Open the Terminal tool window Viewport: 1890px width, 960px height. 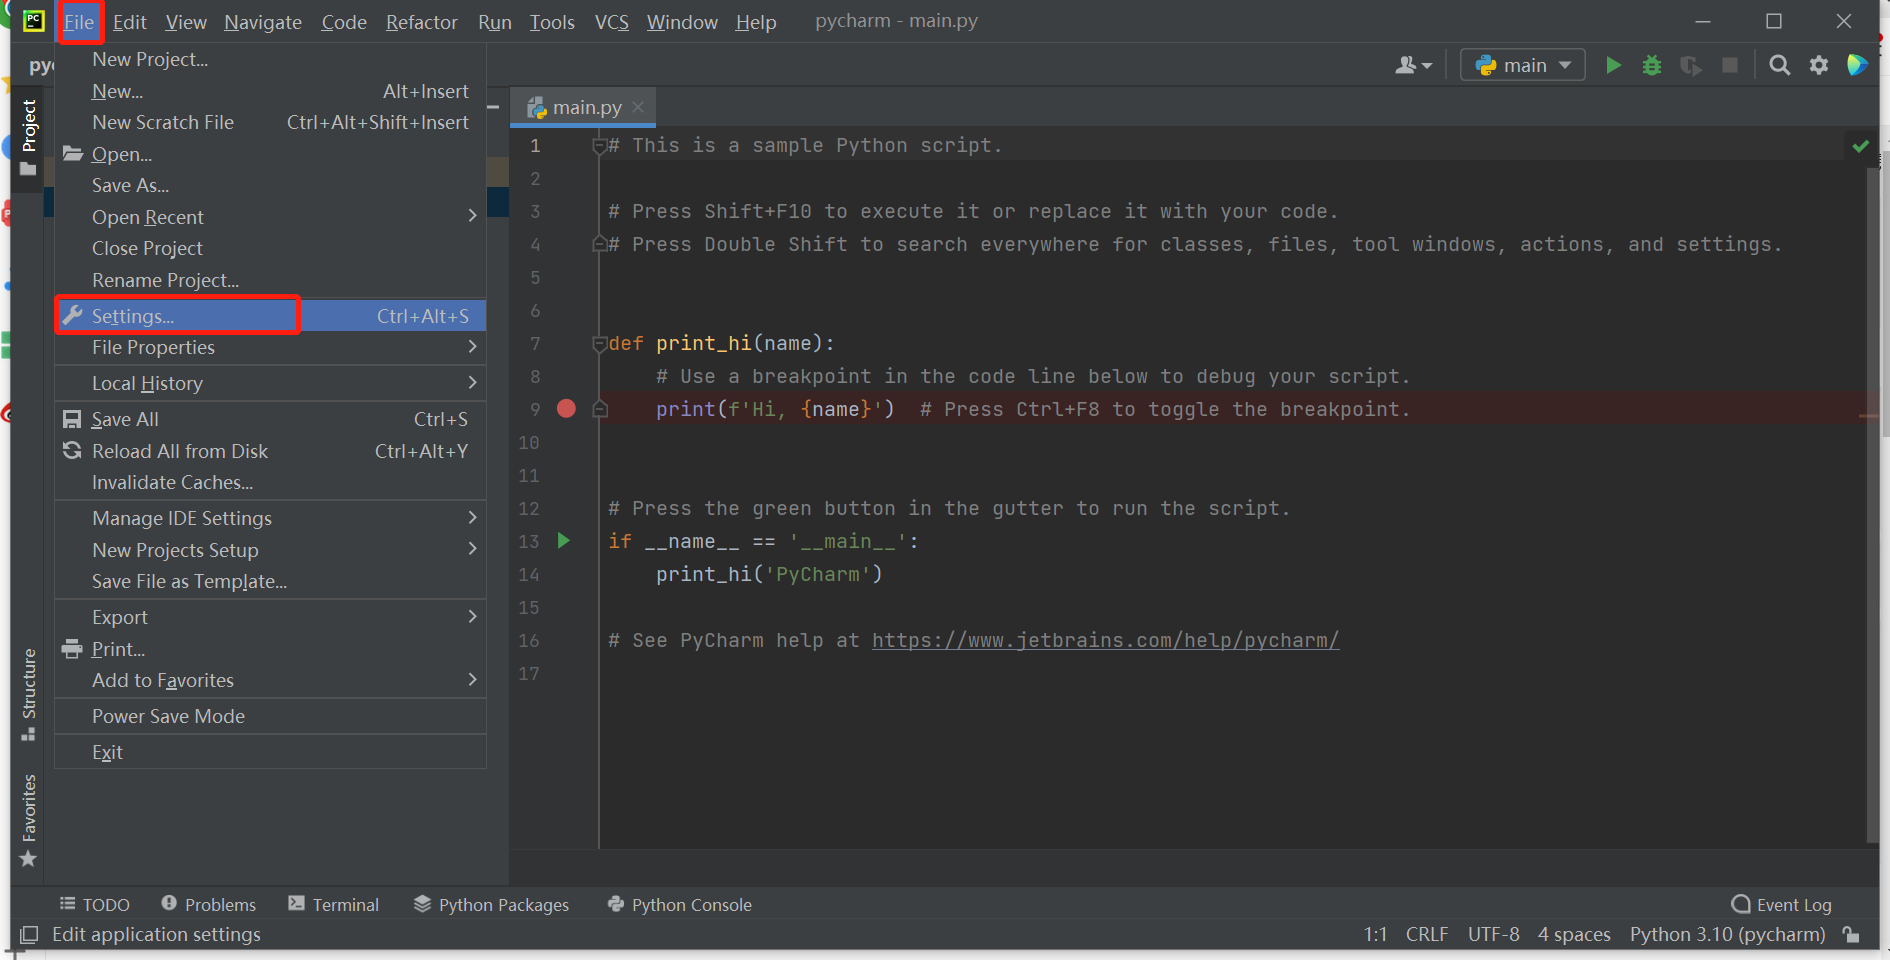[334, 904]
